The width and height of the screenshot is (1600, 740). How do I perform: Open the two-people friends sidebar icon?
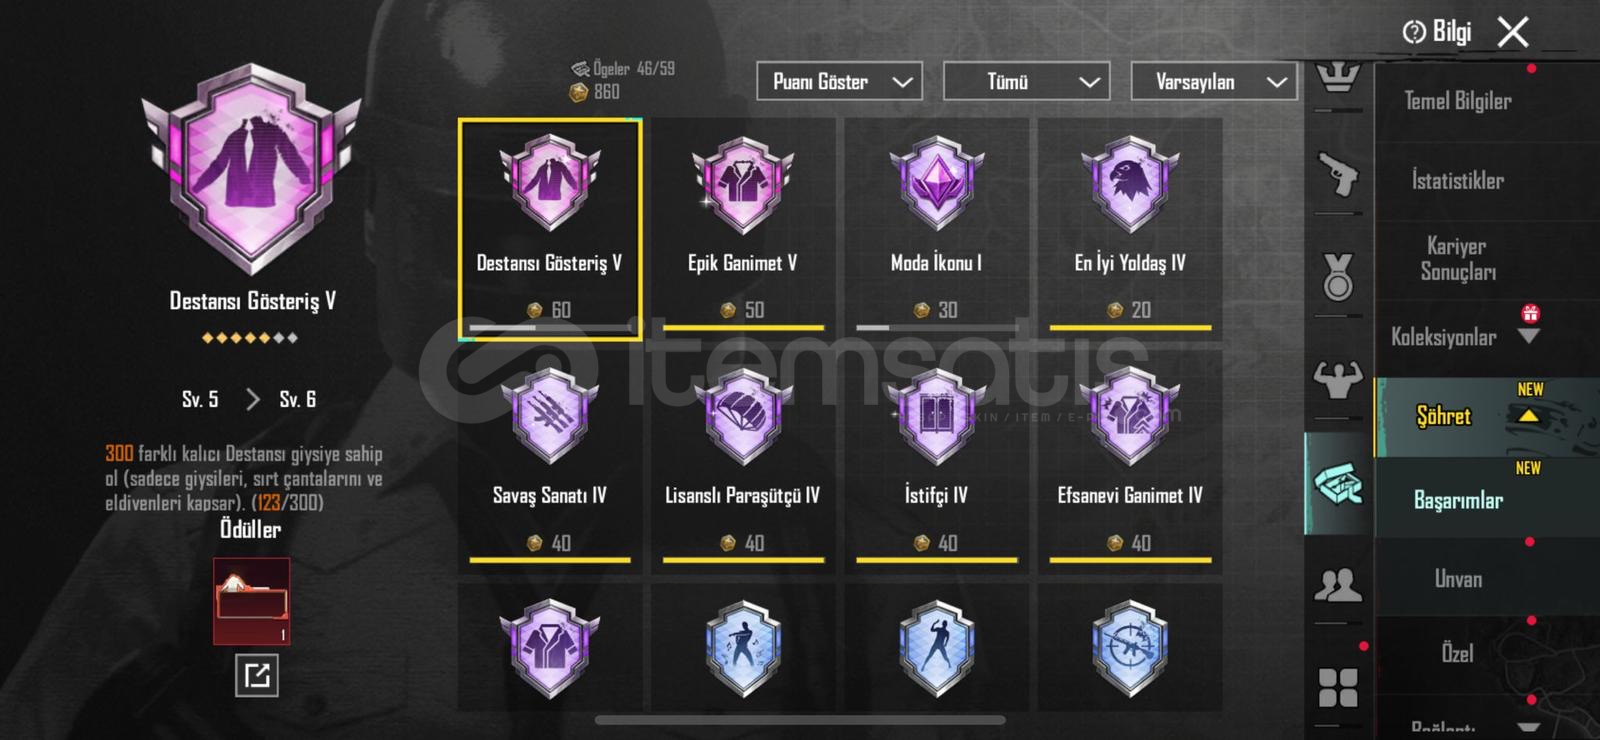coord(1338,584)
